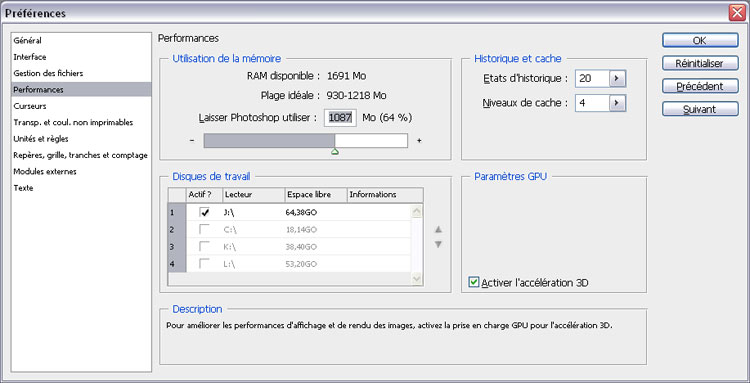The image size is (750, 383).
Task: Select row number 4 in scratch disks
Action: (x=176, y=264)
